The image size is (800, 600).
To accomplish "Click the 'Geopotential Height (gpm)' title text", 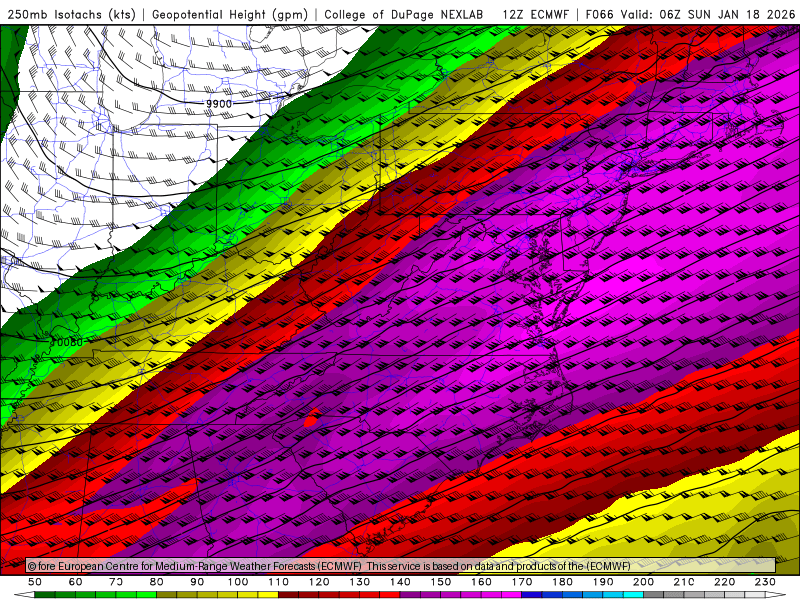I will point(230,14).
